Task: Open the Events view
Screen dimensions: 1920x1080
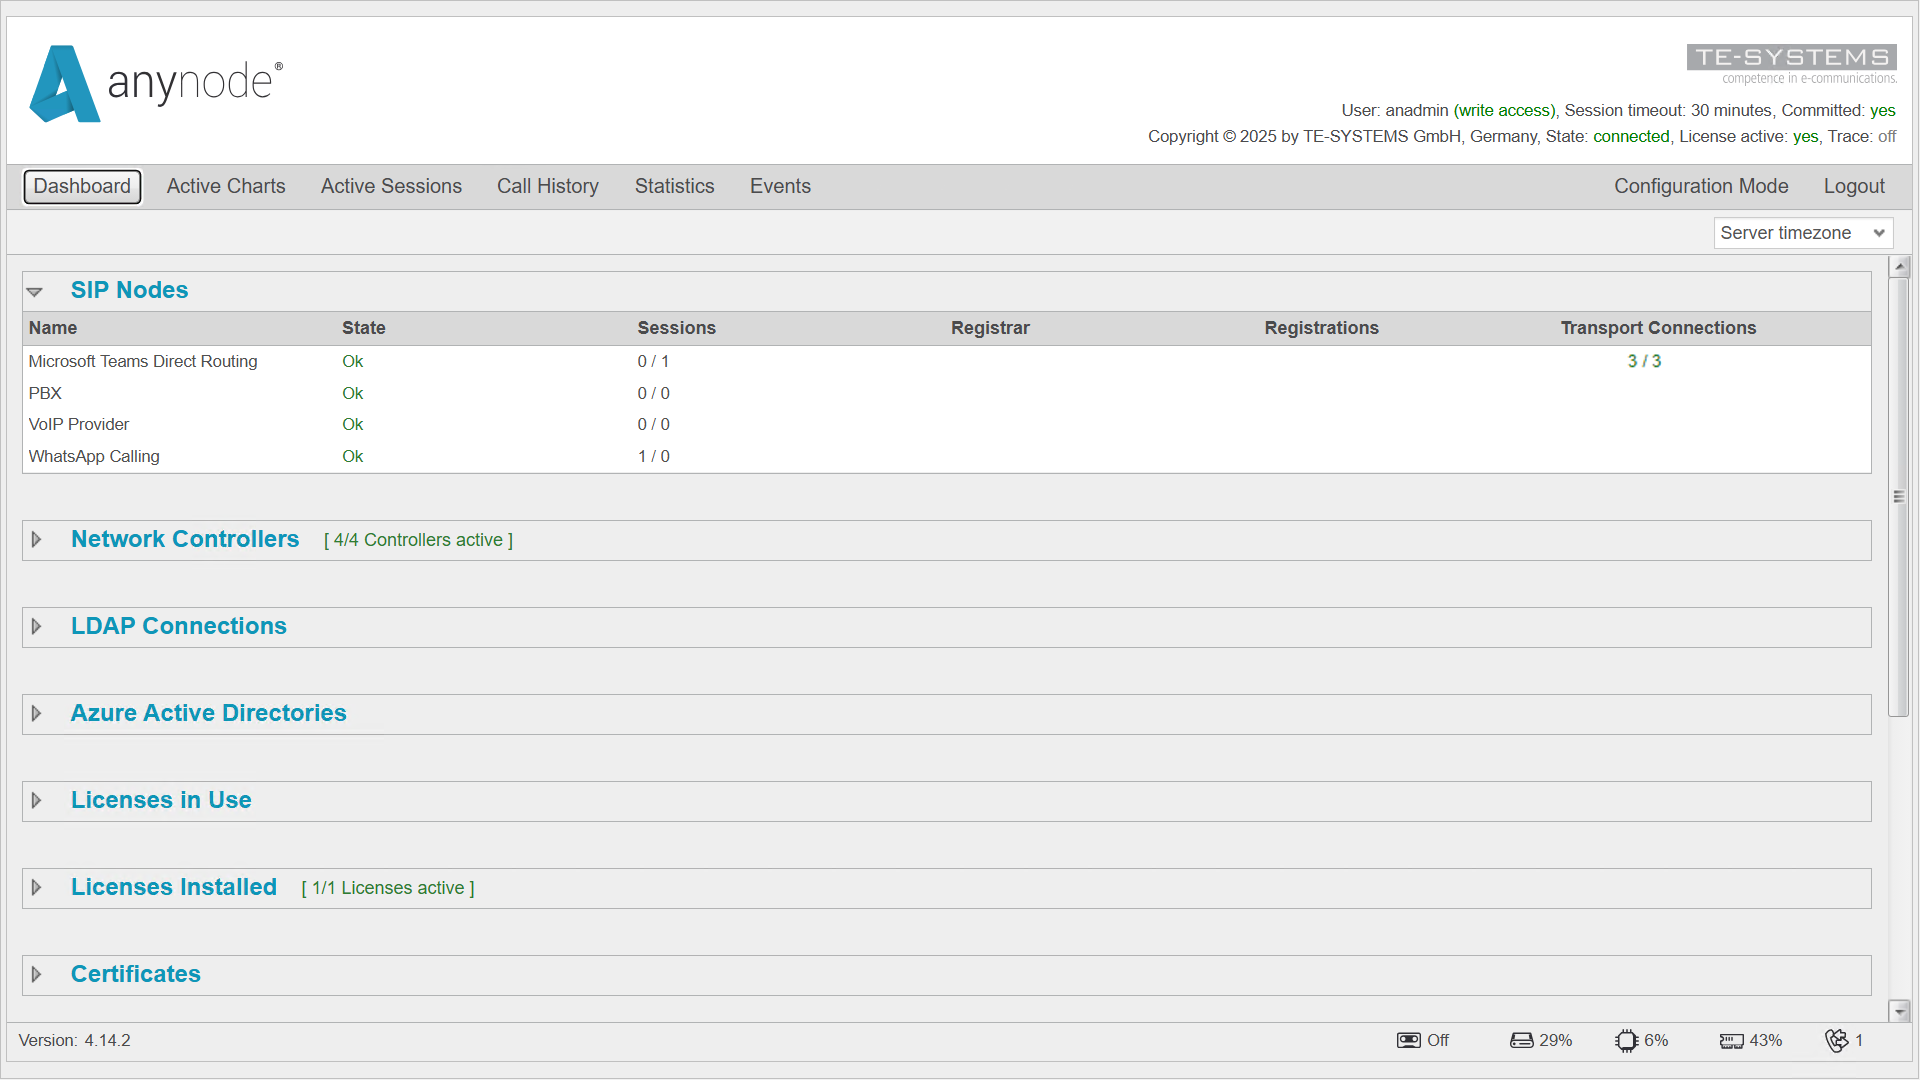Action: click(780, 186)
